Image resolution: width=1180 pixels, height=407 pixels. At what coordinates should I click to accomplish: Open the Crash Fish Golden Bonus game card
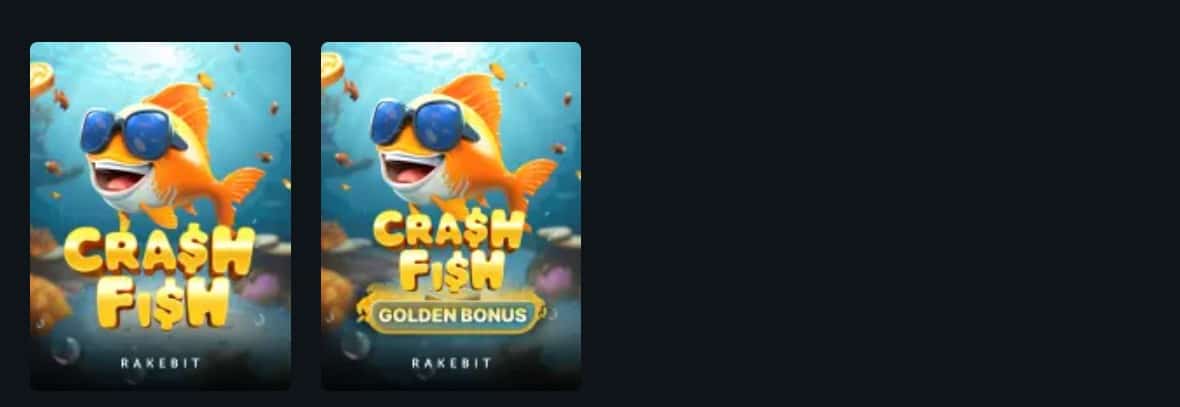point(451,216)
